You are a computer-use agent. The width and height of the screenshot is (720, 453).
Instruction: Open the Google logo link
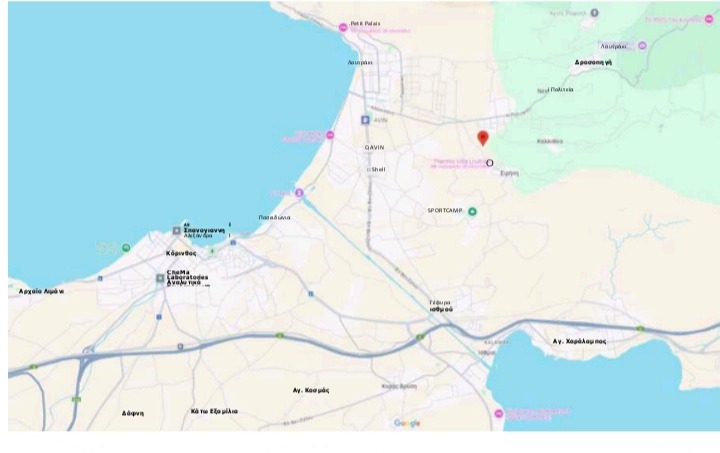407,423
